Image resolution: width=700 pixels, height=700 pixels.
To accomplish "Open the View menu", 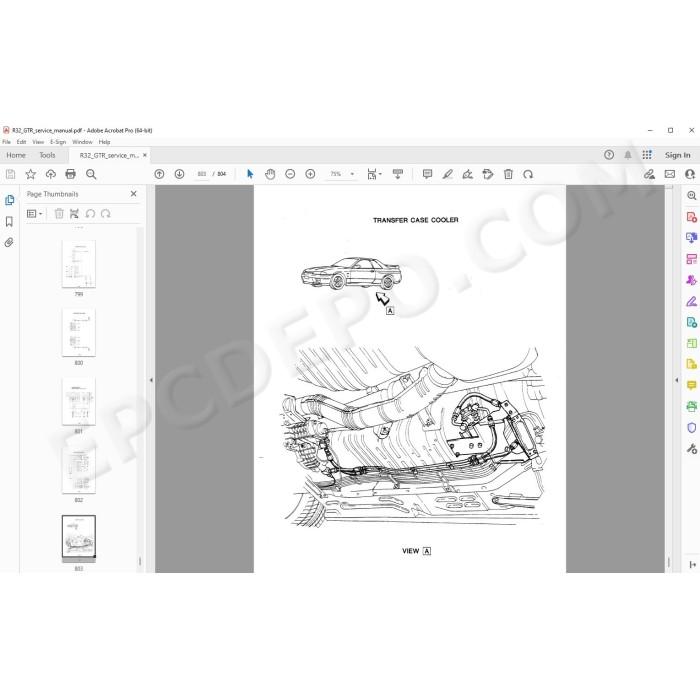I will tap(38, 142).
